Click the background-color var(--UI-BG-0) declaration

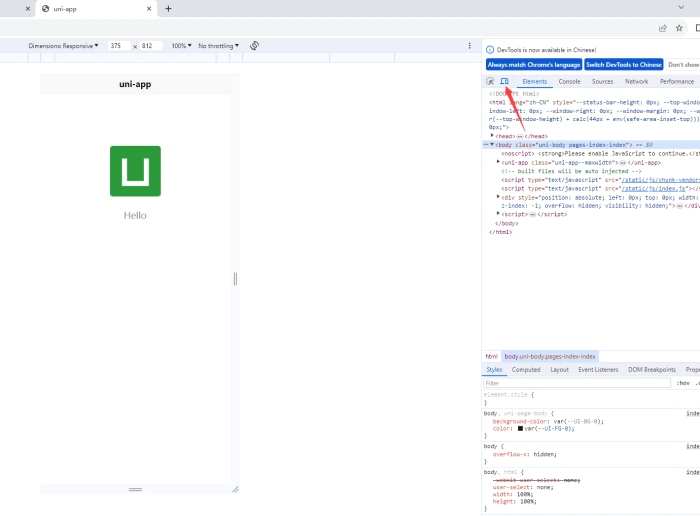[x=548, y=421]
